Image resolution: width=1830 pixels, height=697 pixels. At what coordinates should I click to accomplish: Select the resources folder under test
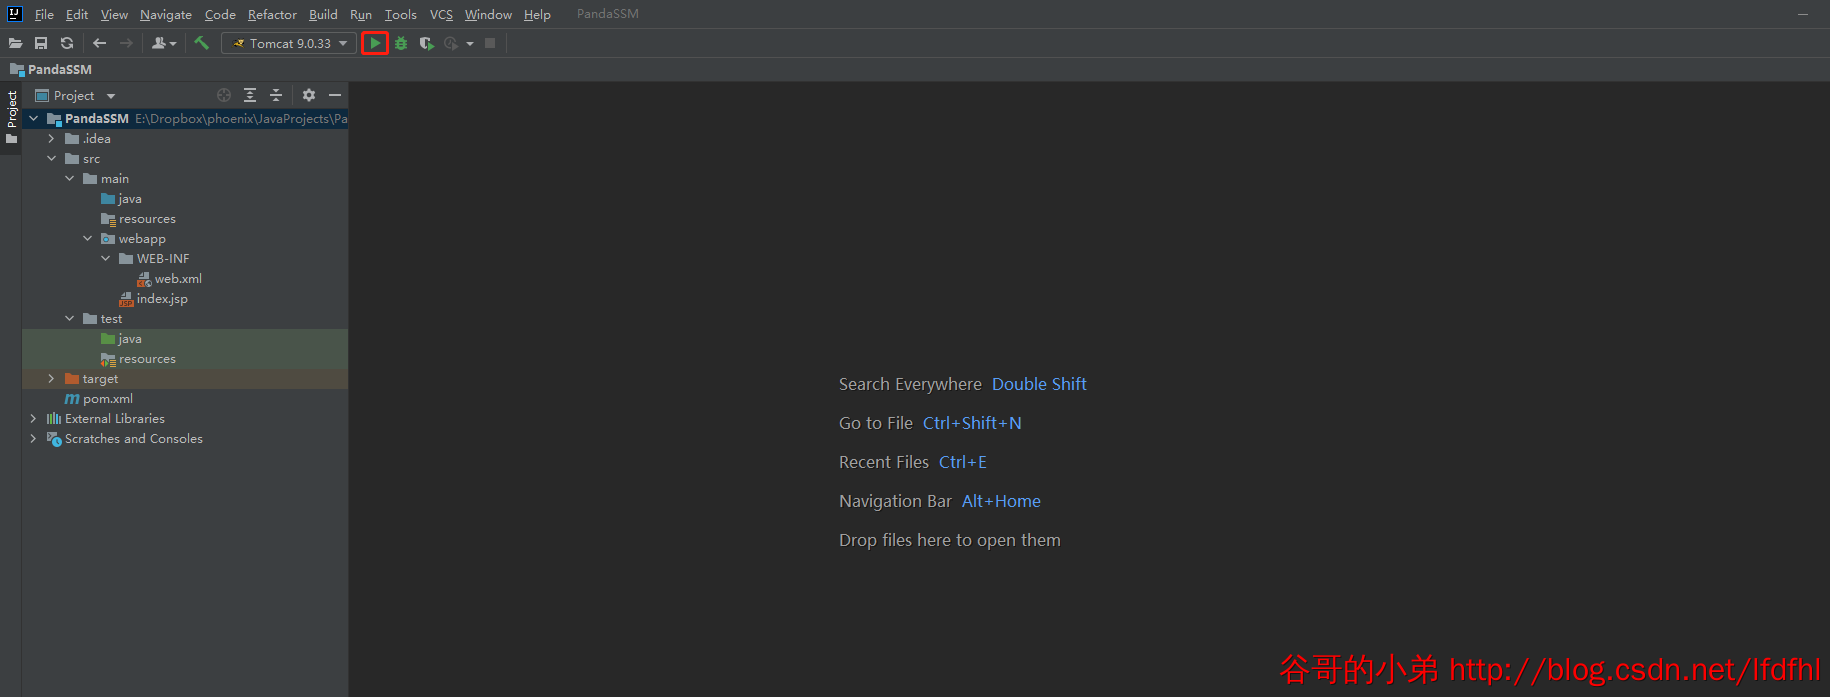(x=138, y=359)
